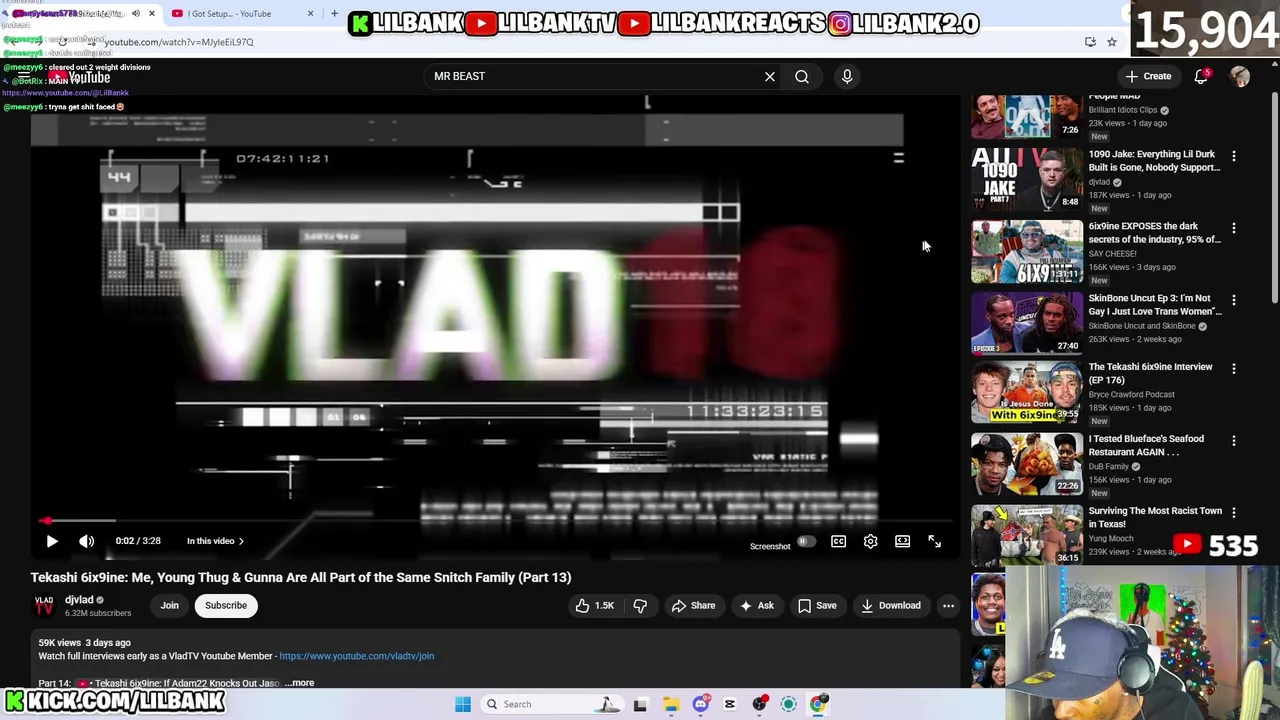This screenshot has width=1280, height=720.
Task: Open the 6ix9ine EXPOSES thumbnail
Action: [1027, 251]
